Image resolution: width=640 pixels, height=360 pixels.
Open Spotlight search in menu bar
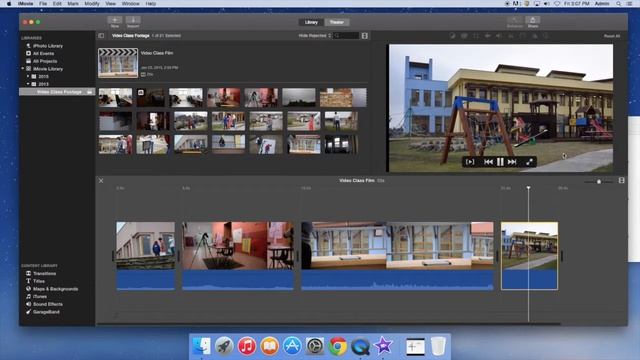619,3
